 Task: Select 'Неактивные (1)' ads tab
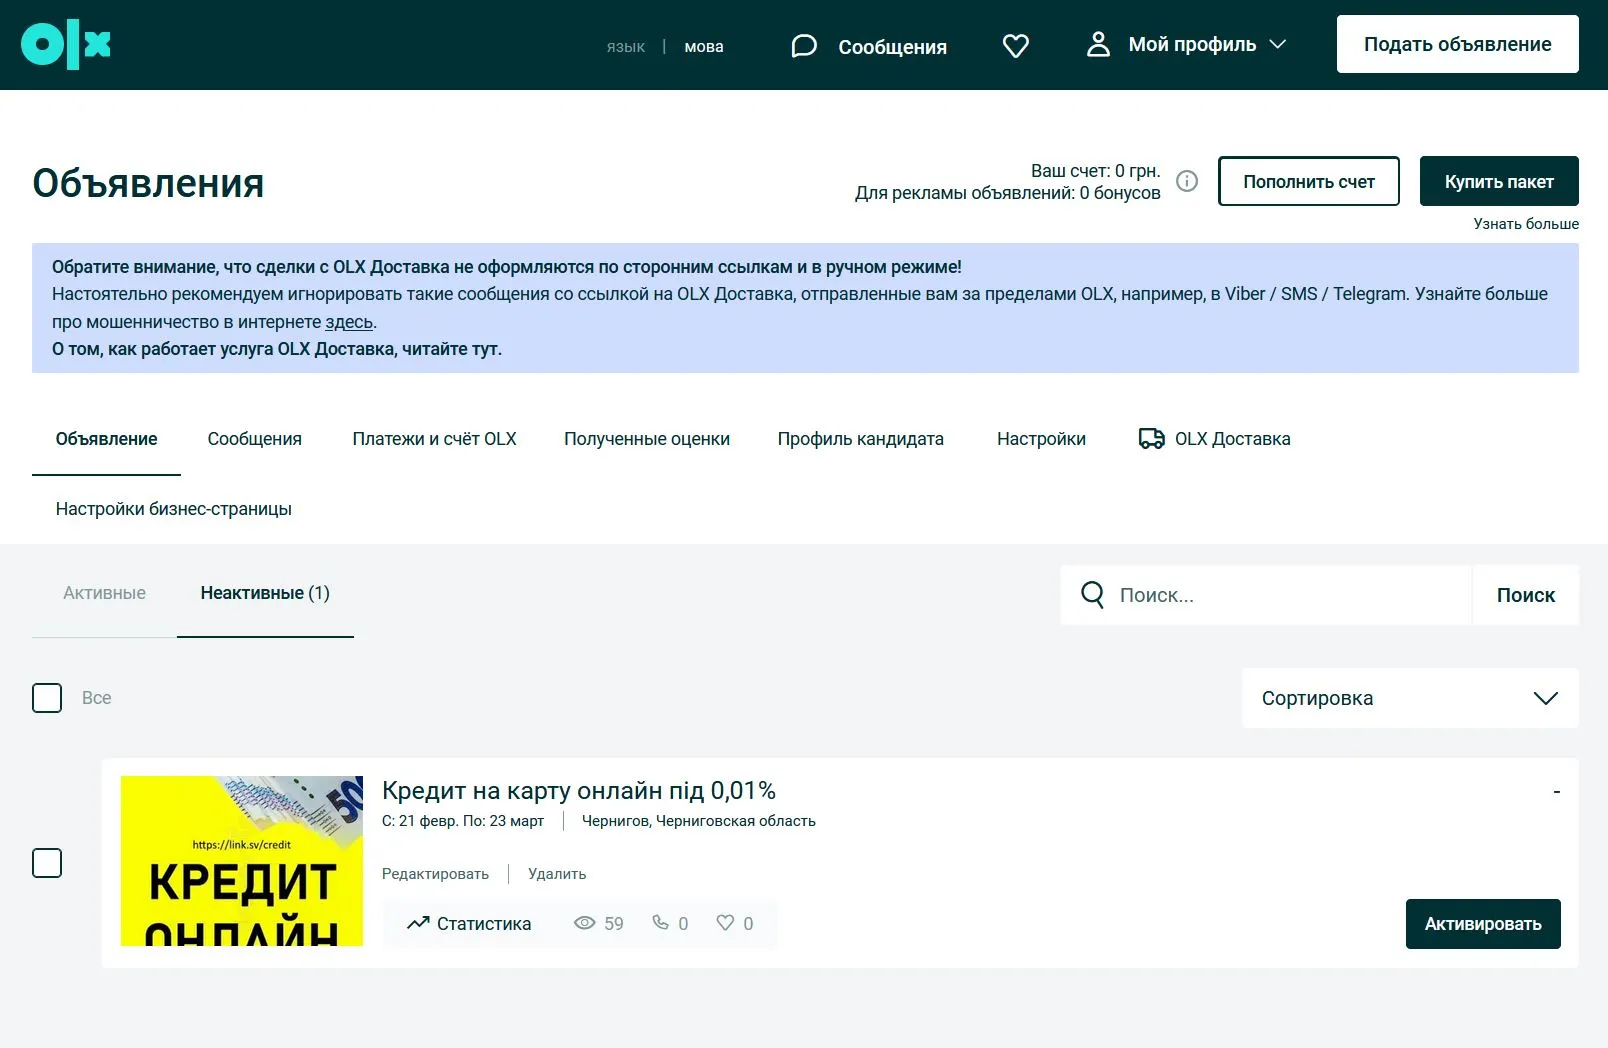pos(265,593)
